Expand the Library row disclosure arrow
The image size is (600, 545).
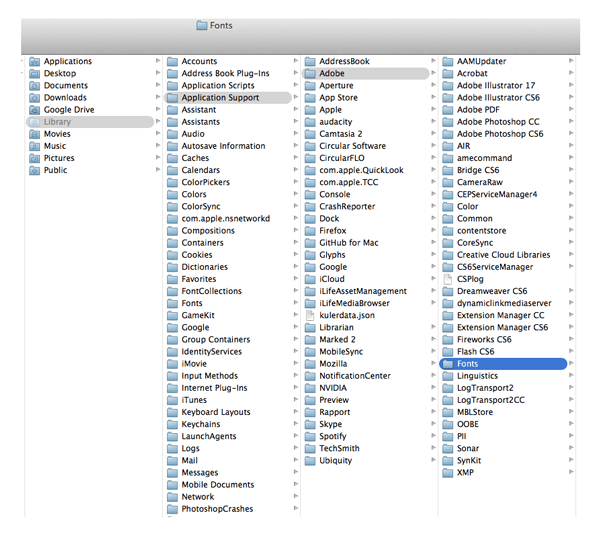(x=158, y=121)
